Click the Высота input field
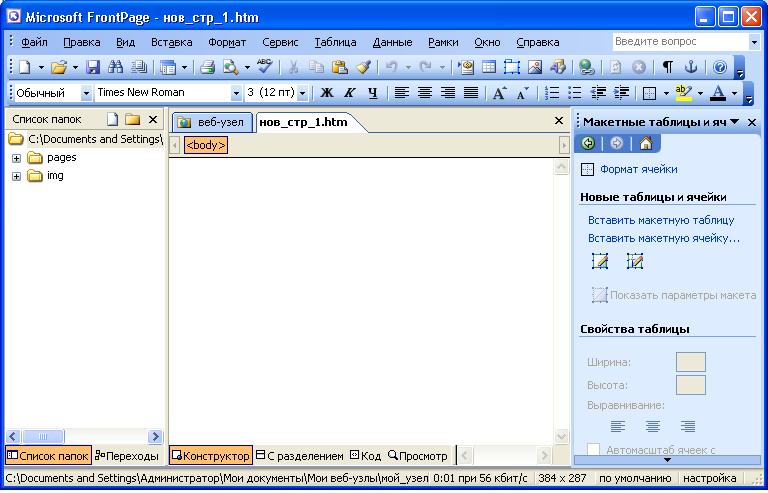The width and height of the screenshot is (768, 493). point(691,385)
